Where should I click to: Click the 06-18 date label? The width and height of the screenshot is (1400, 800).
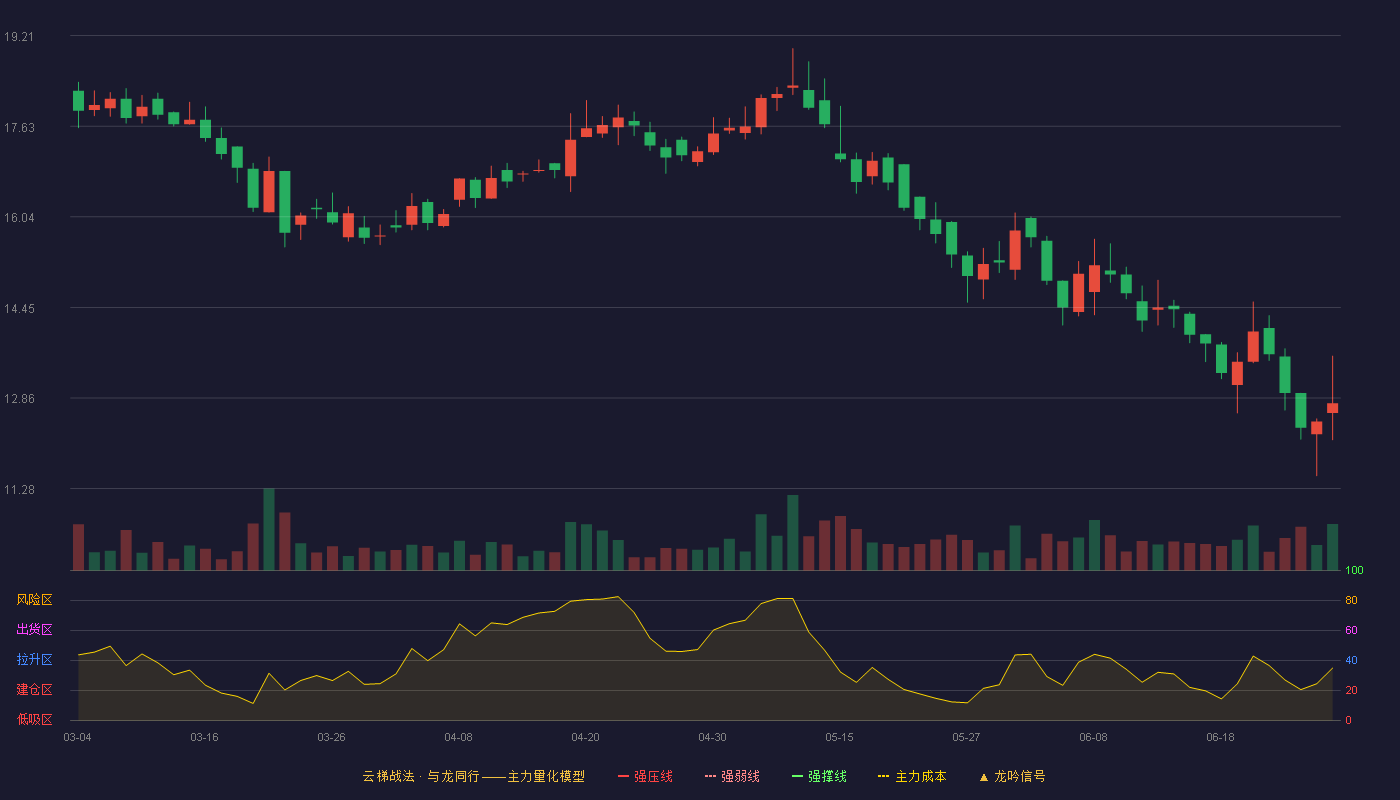[1220, 737]
